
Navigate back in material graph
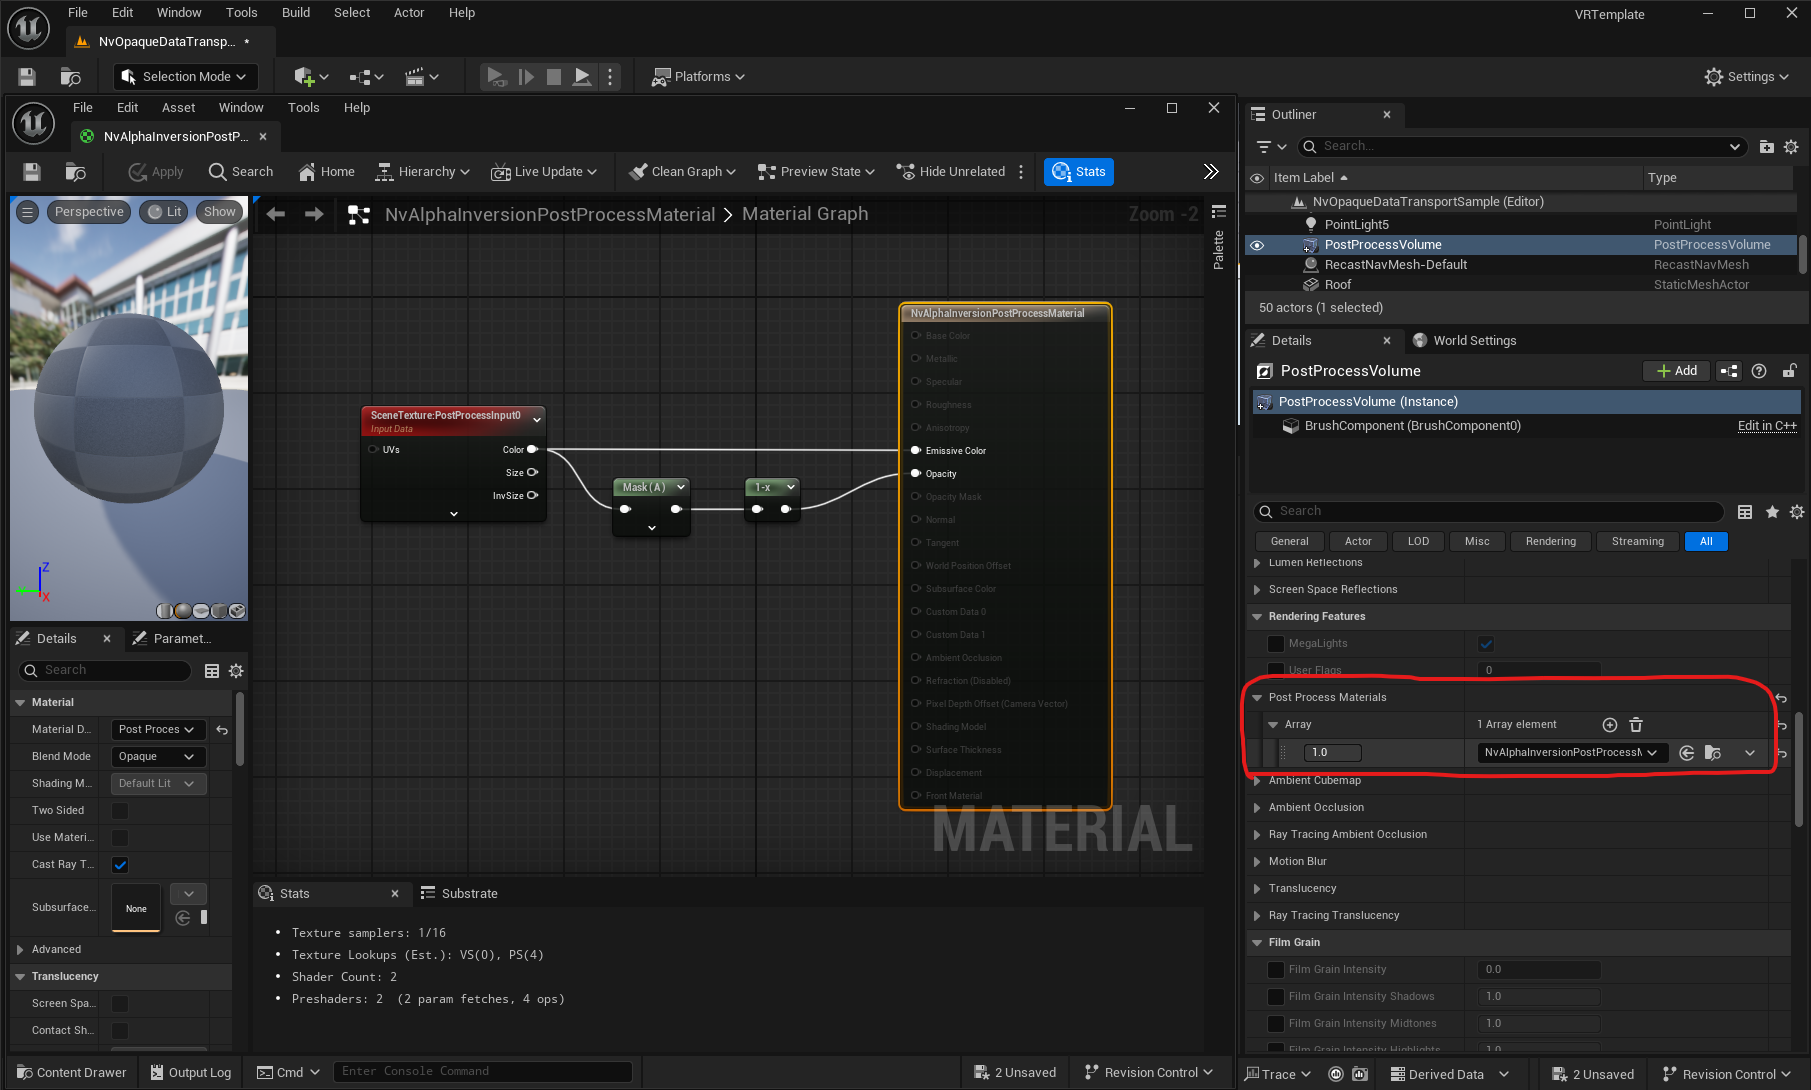point(276,215)
